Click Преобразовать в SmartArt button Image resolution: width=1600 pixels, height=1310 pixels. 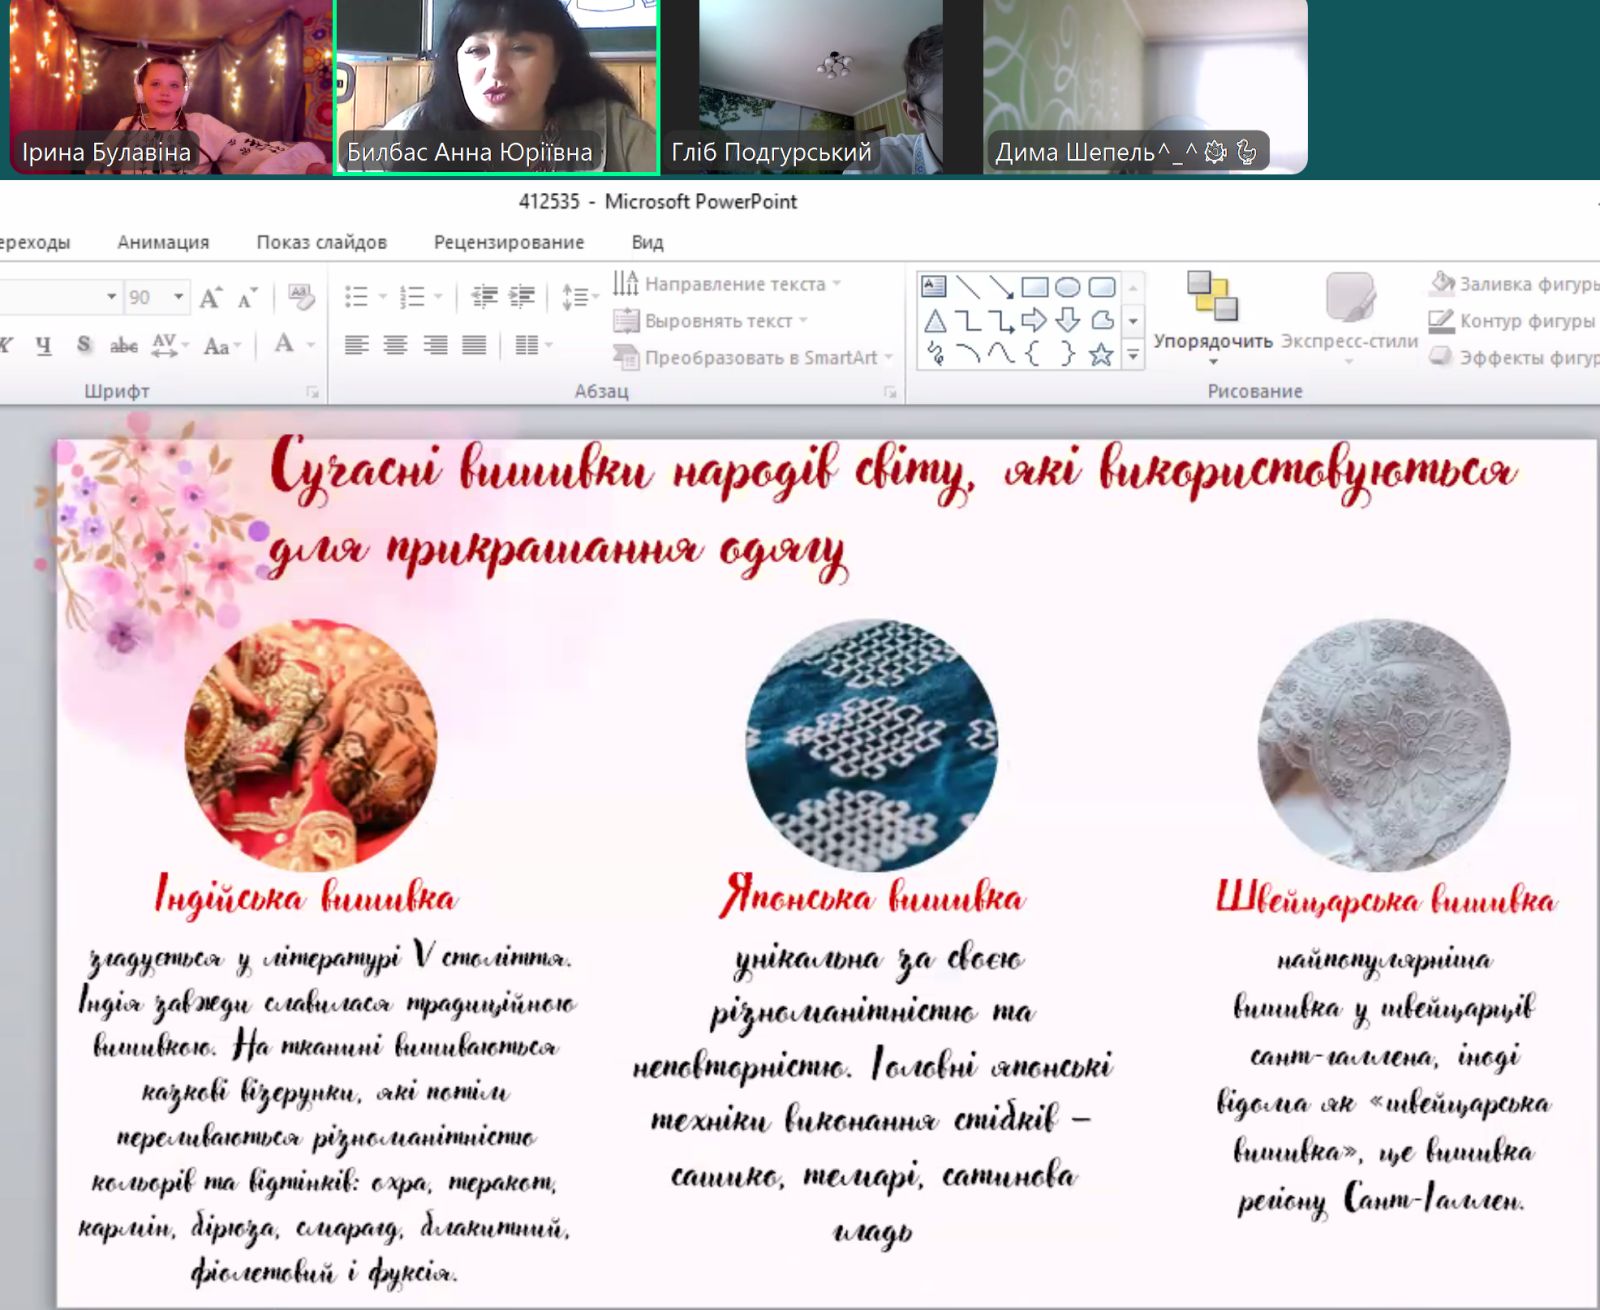click(x=752, y=357)
